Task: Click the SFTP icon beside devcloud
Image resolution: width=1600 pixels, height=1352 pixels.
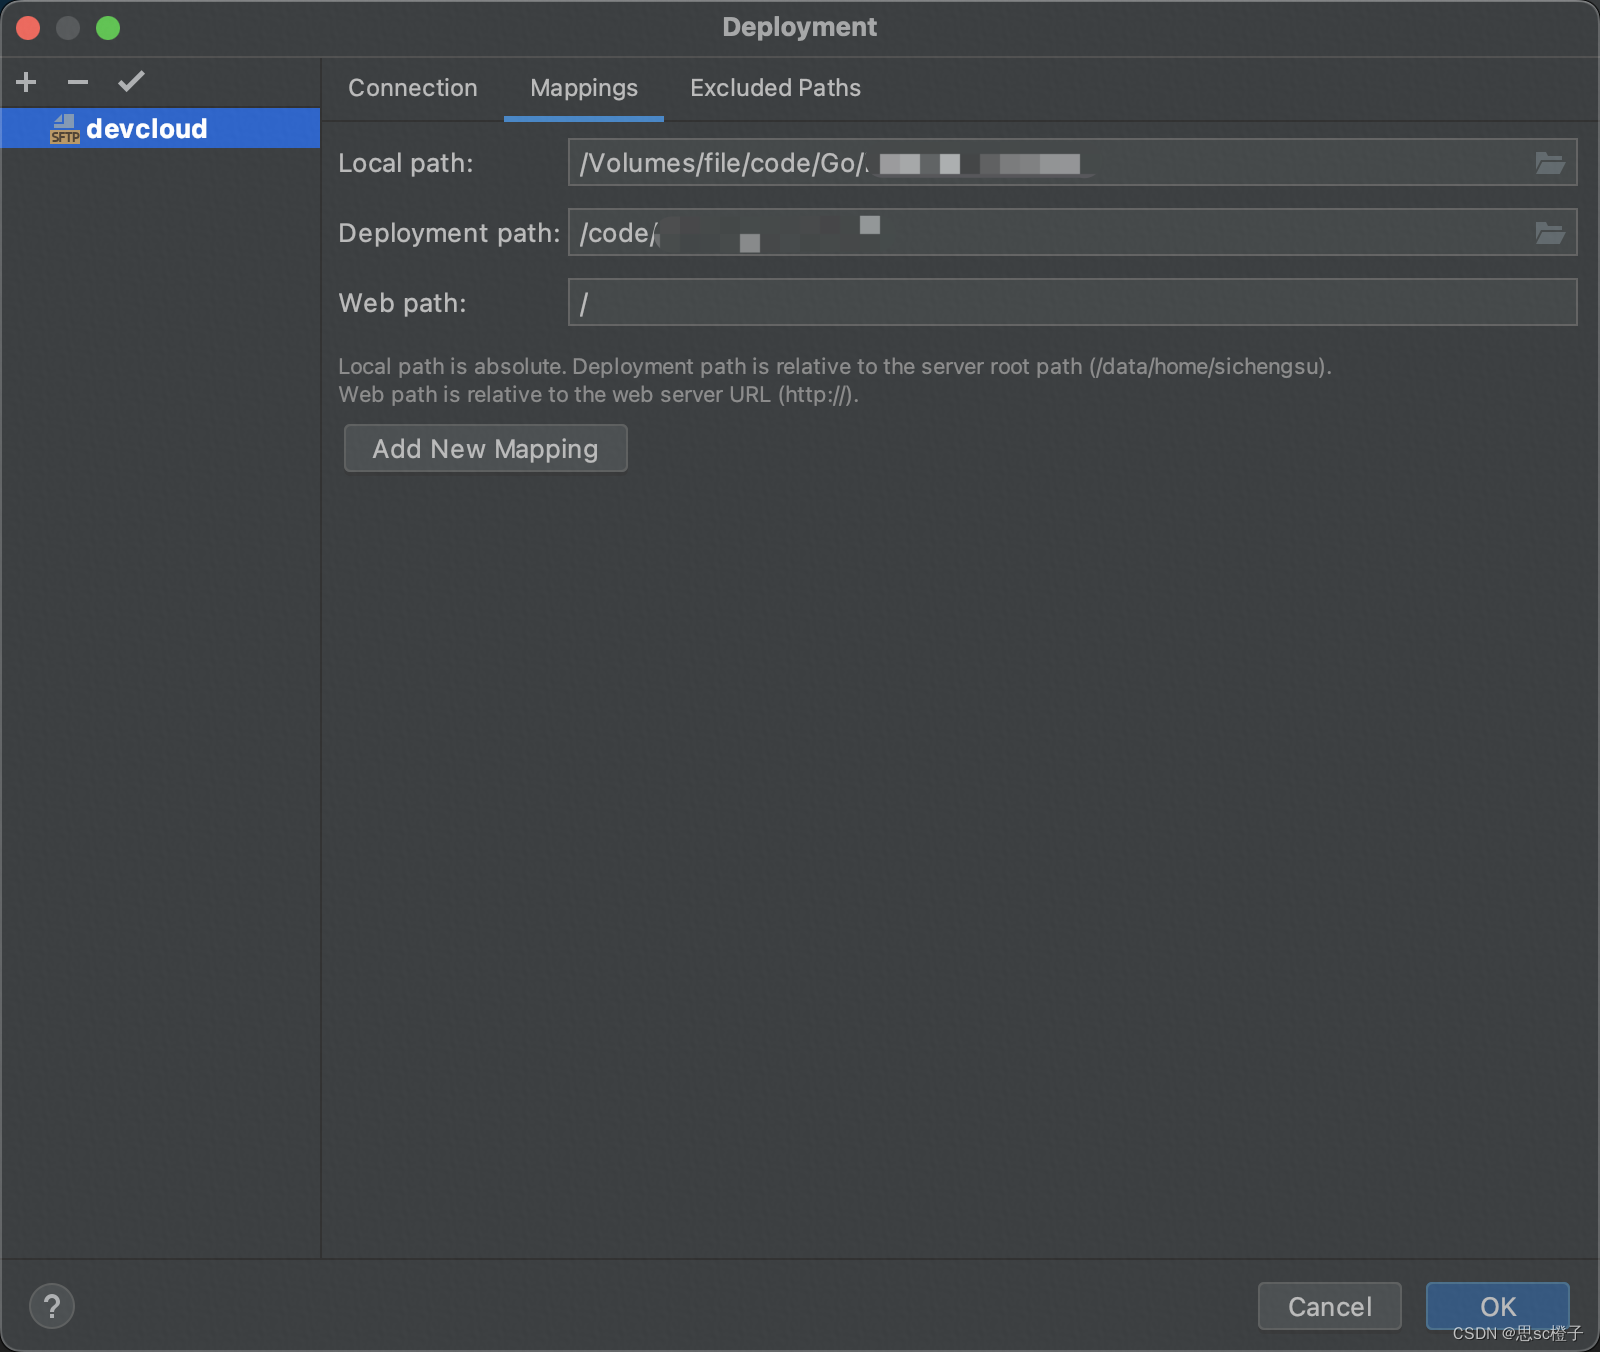Action: pos(64,129)
